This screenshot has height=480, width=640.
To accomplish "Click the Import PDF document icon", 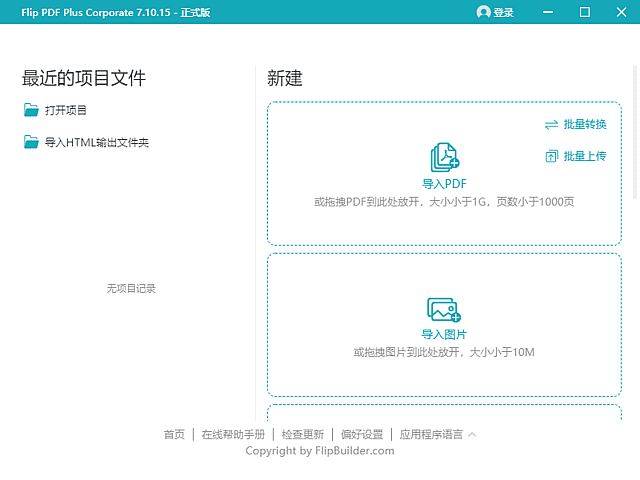I will point(444,158).
